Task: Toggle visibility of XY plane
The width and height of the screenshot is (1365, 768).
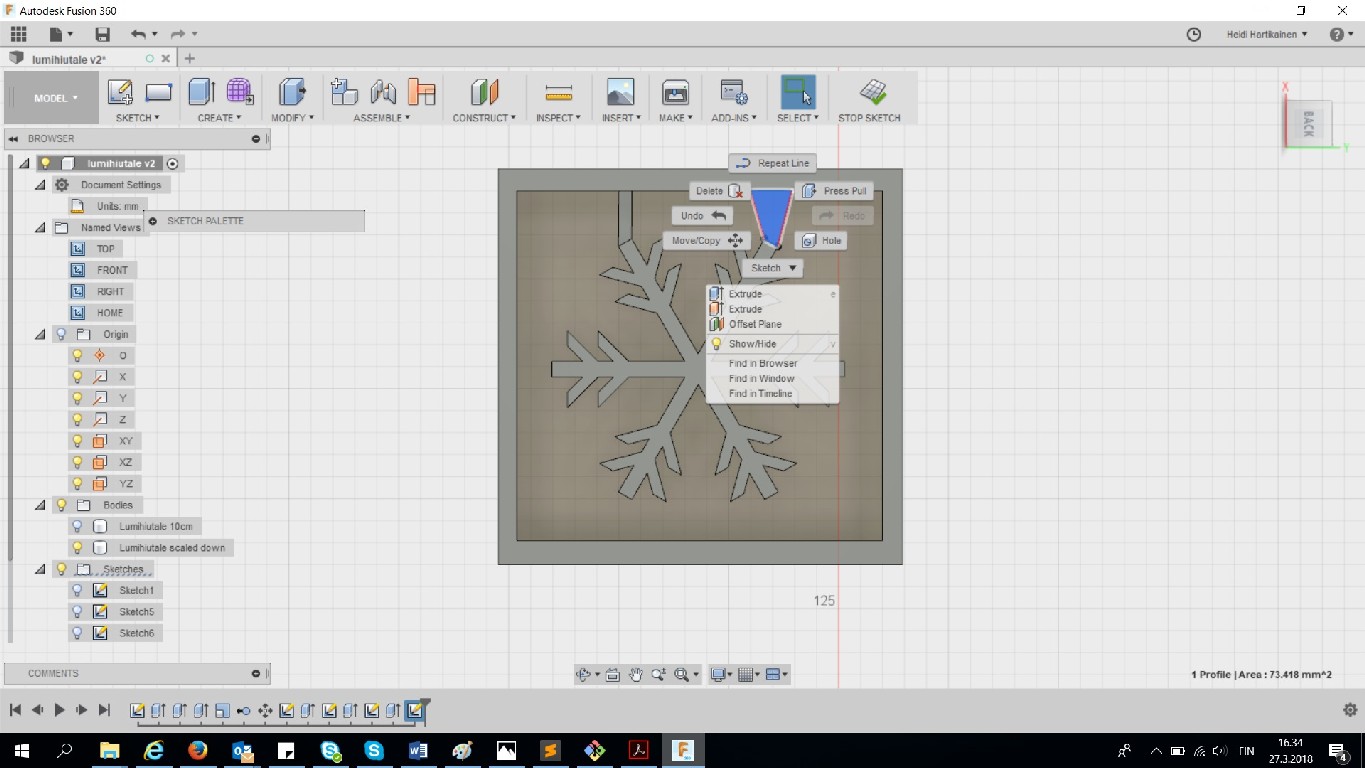Action: [x=77, y=441]
